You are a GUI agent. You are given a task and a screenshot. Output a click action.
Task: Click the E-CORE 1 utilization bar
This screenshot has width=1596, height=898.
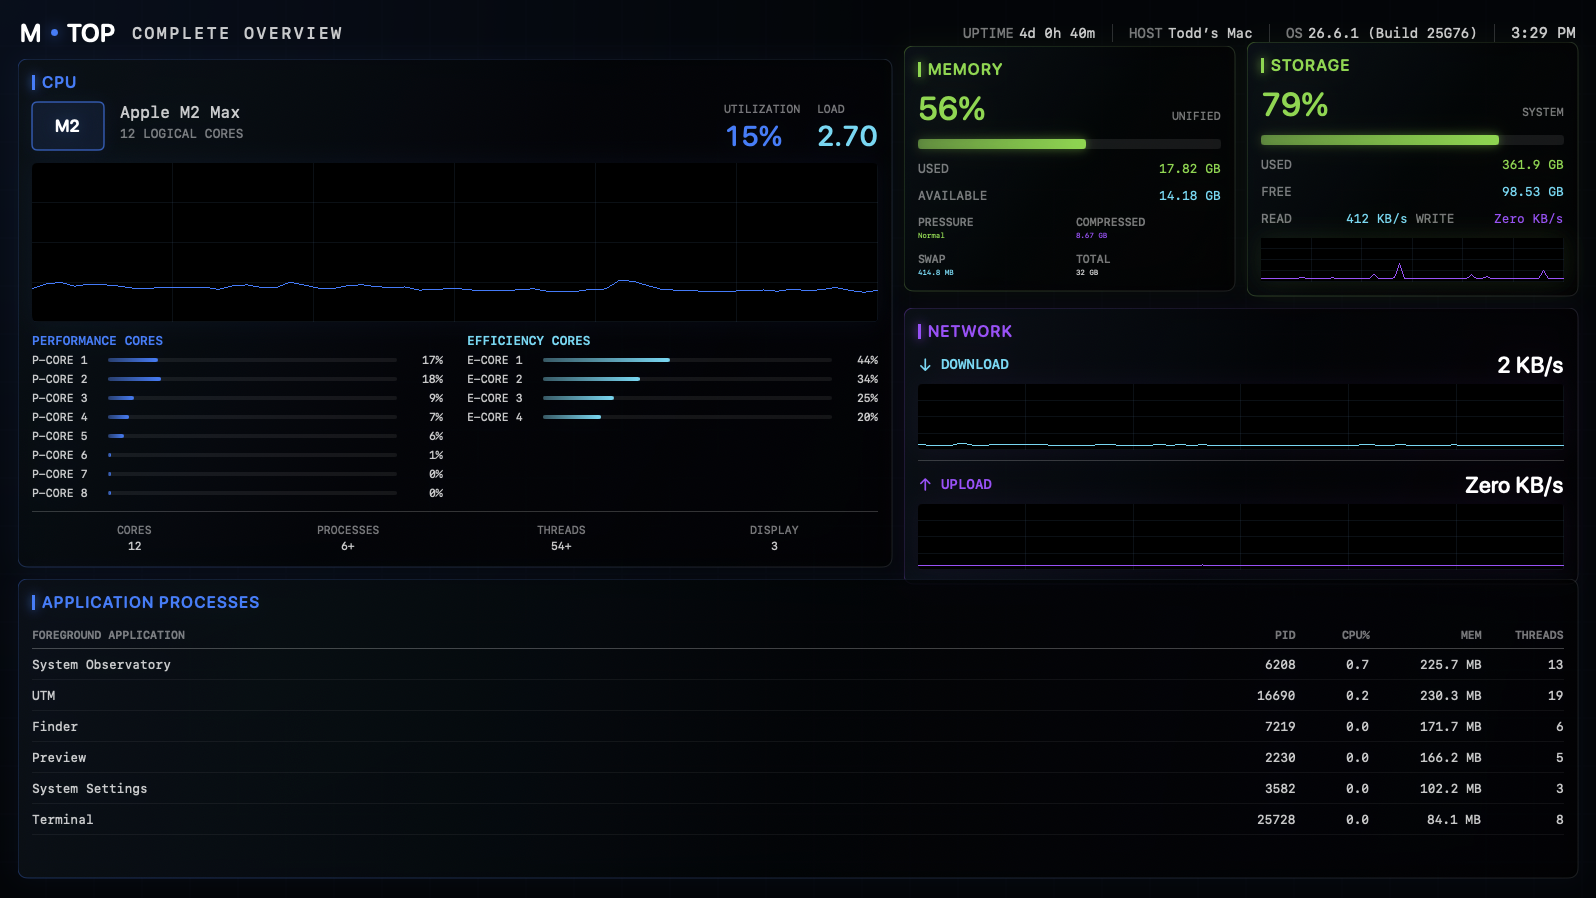click(687, 360)
